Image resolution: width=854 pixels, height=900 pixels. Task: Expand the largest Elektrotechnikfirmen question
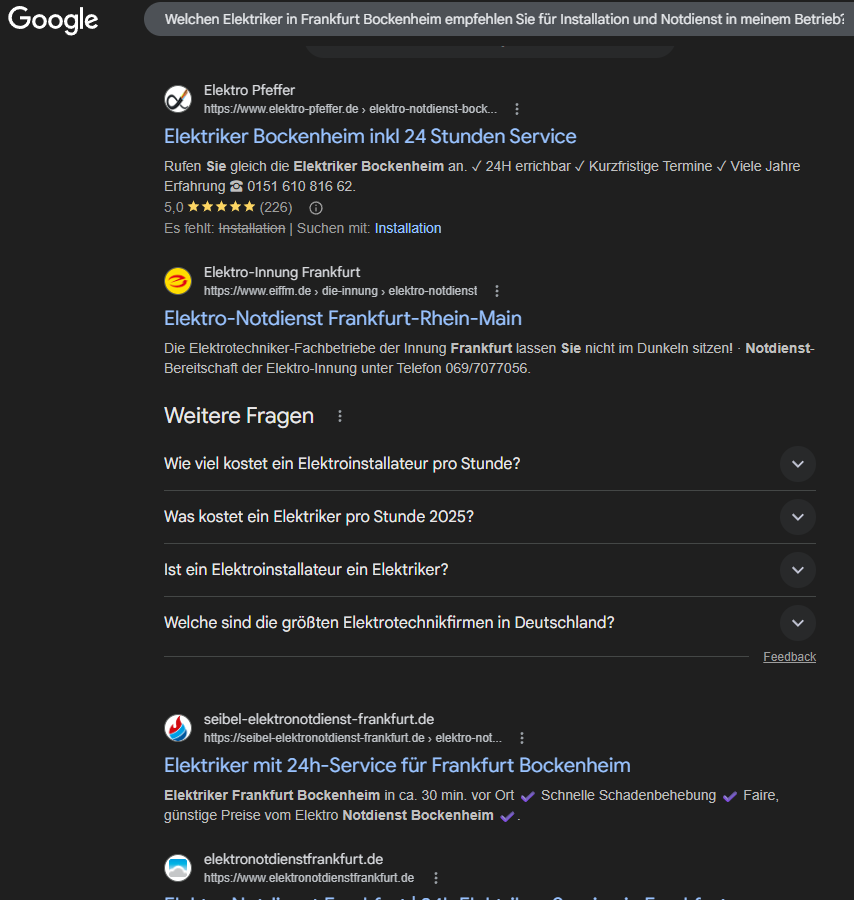pyautogui.click(x=797, y=622)
